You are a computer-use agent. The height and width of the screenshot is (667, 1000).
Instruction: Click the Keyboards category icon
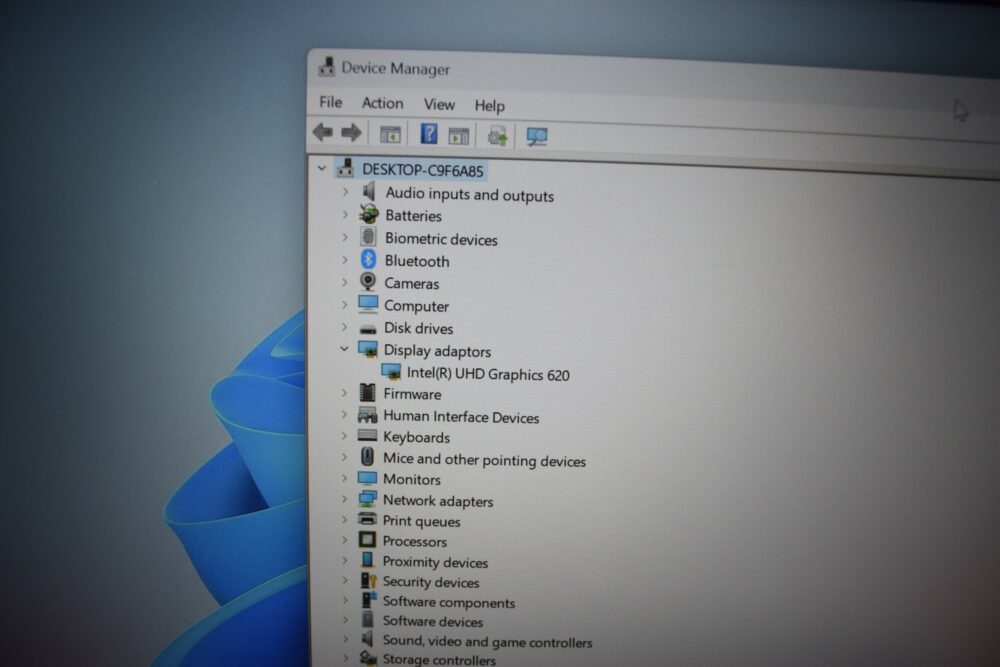(367, 436)
